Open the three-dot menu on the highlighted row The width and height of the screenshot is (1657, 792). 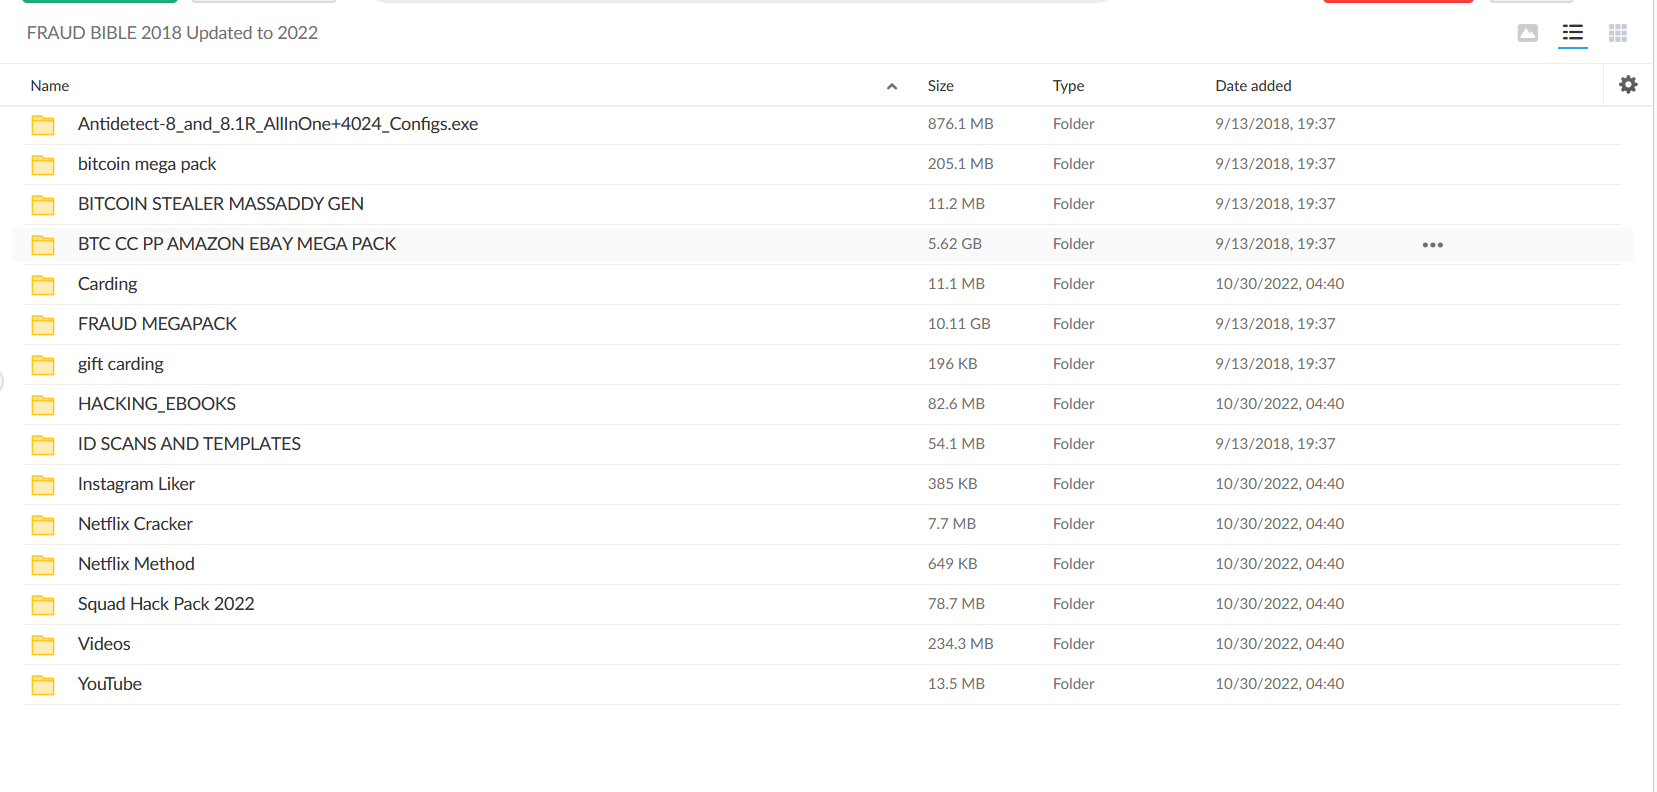(1432, 245)
